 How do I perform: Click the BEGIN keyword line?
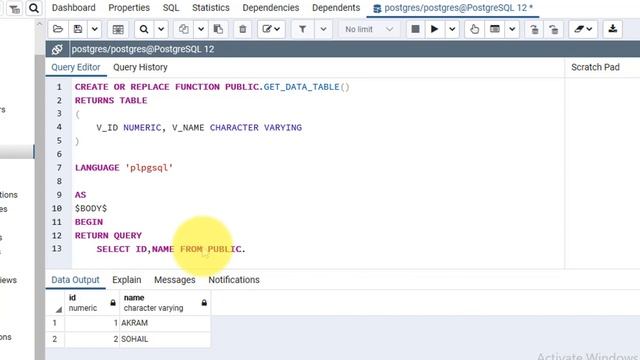[x=89, y=222]
